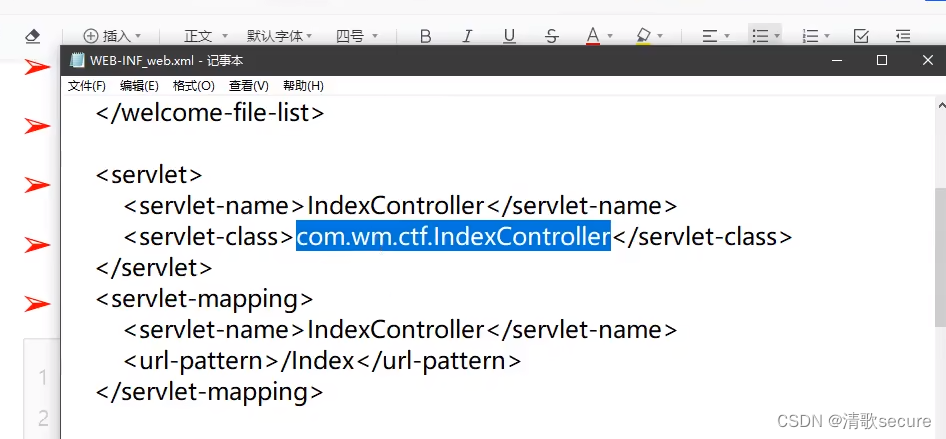Click the <servlet-mapping> opening tag line

point(205,298)
